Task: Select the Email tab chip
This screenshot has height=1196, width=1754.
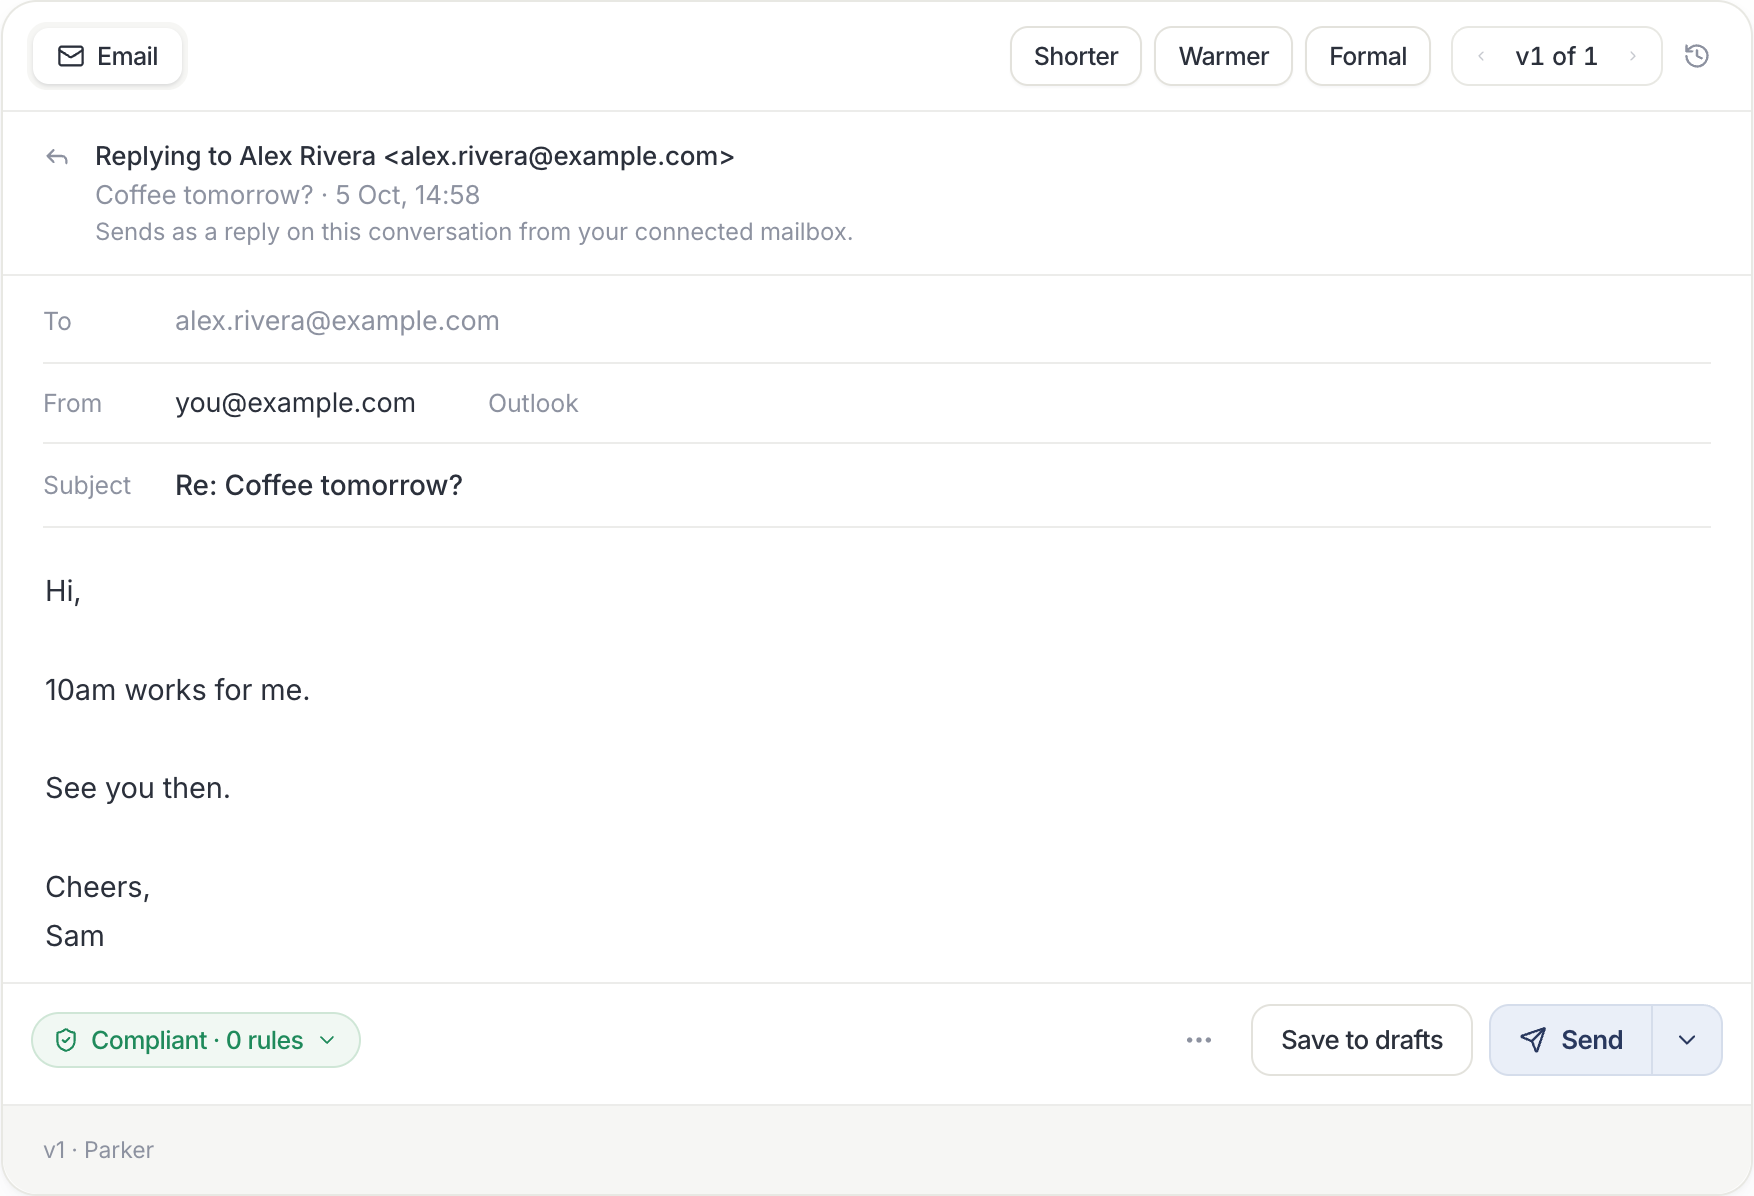Action: click(x=108, y=56)
